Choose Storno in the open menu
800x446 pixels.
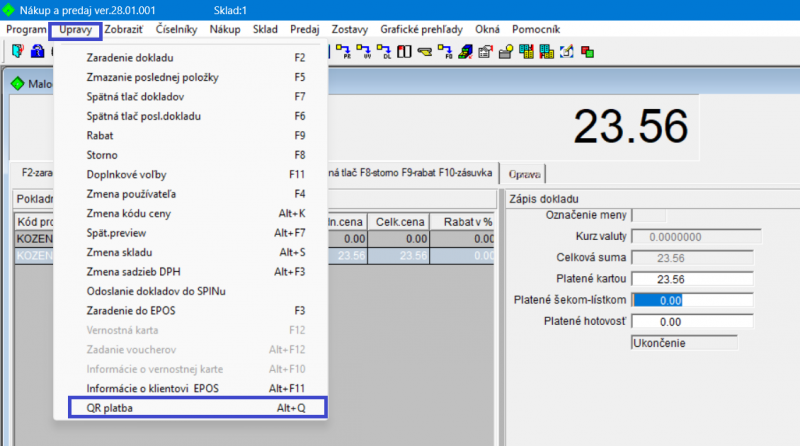pos(102,155)
